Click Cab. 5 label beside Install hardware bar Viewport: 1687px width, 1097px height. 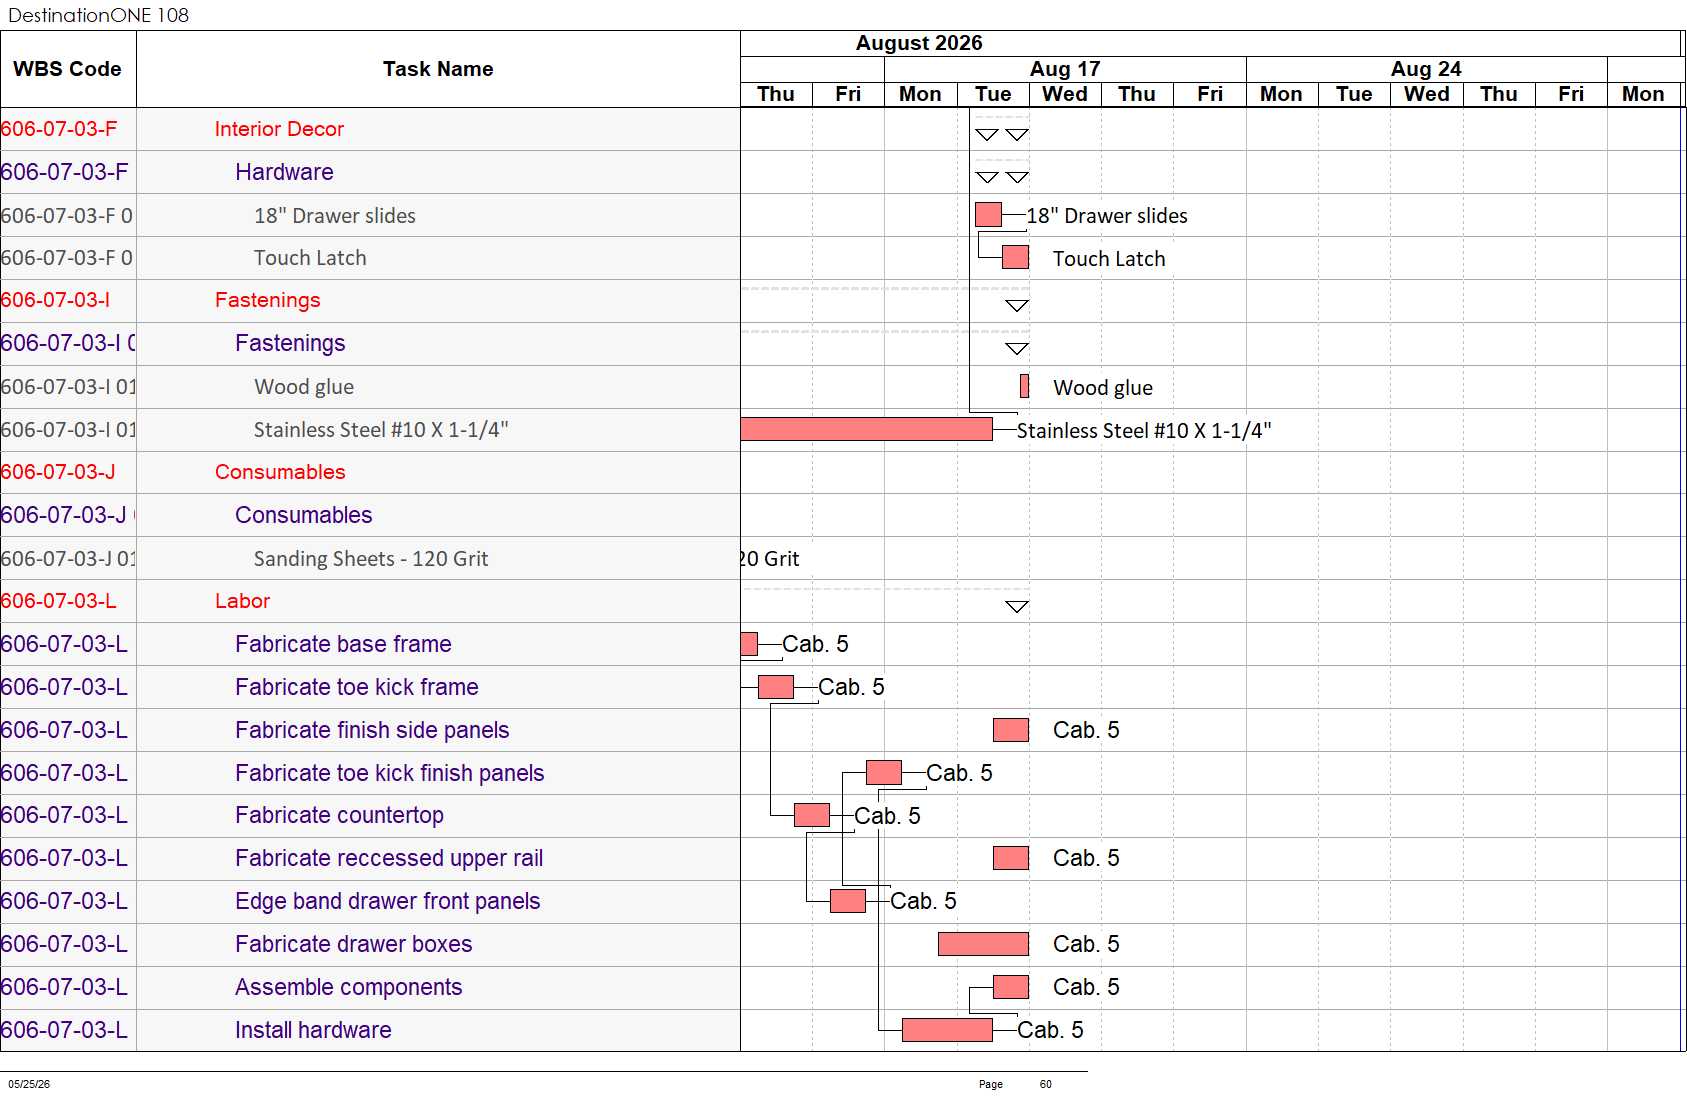click(1050, 1030)
